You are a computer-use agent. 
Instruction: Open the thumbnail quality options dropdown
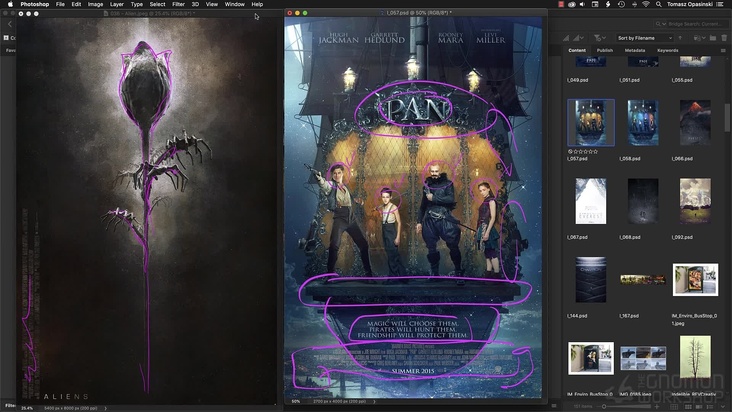pyautogui.click(x=578, y=38)
